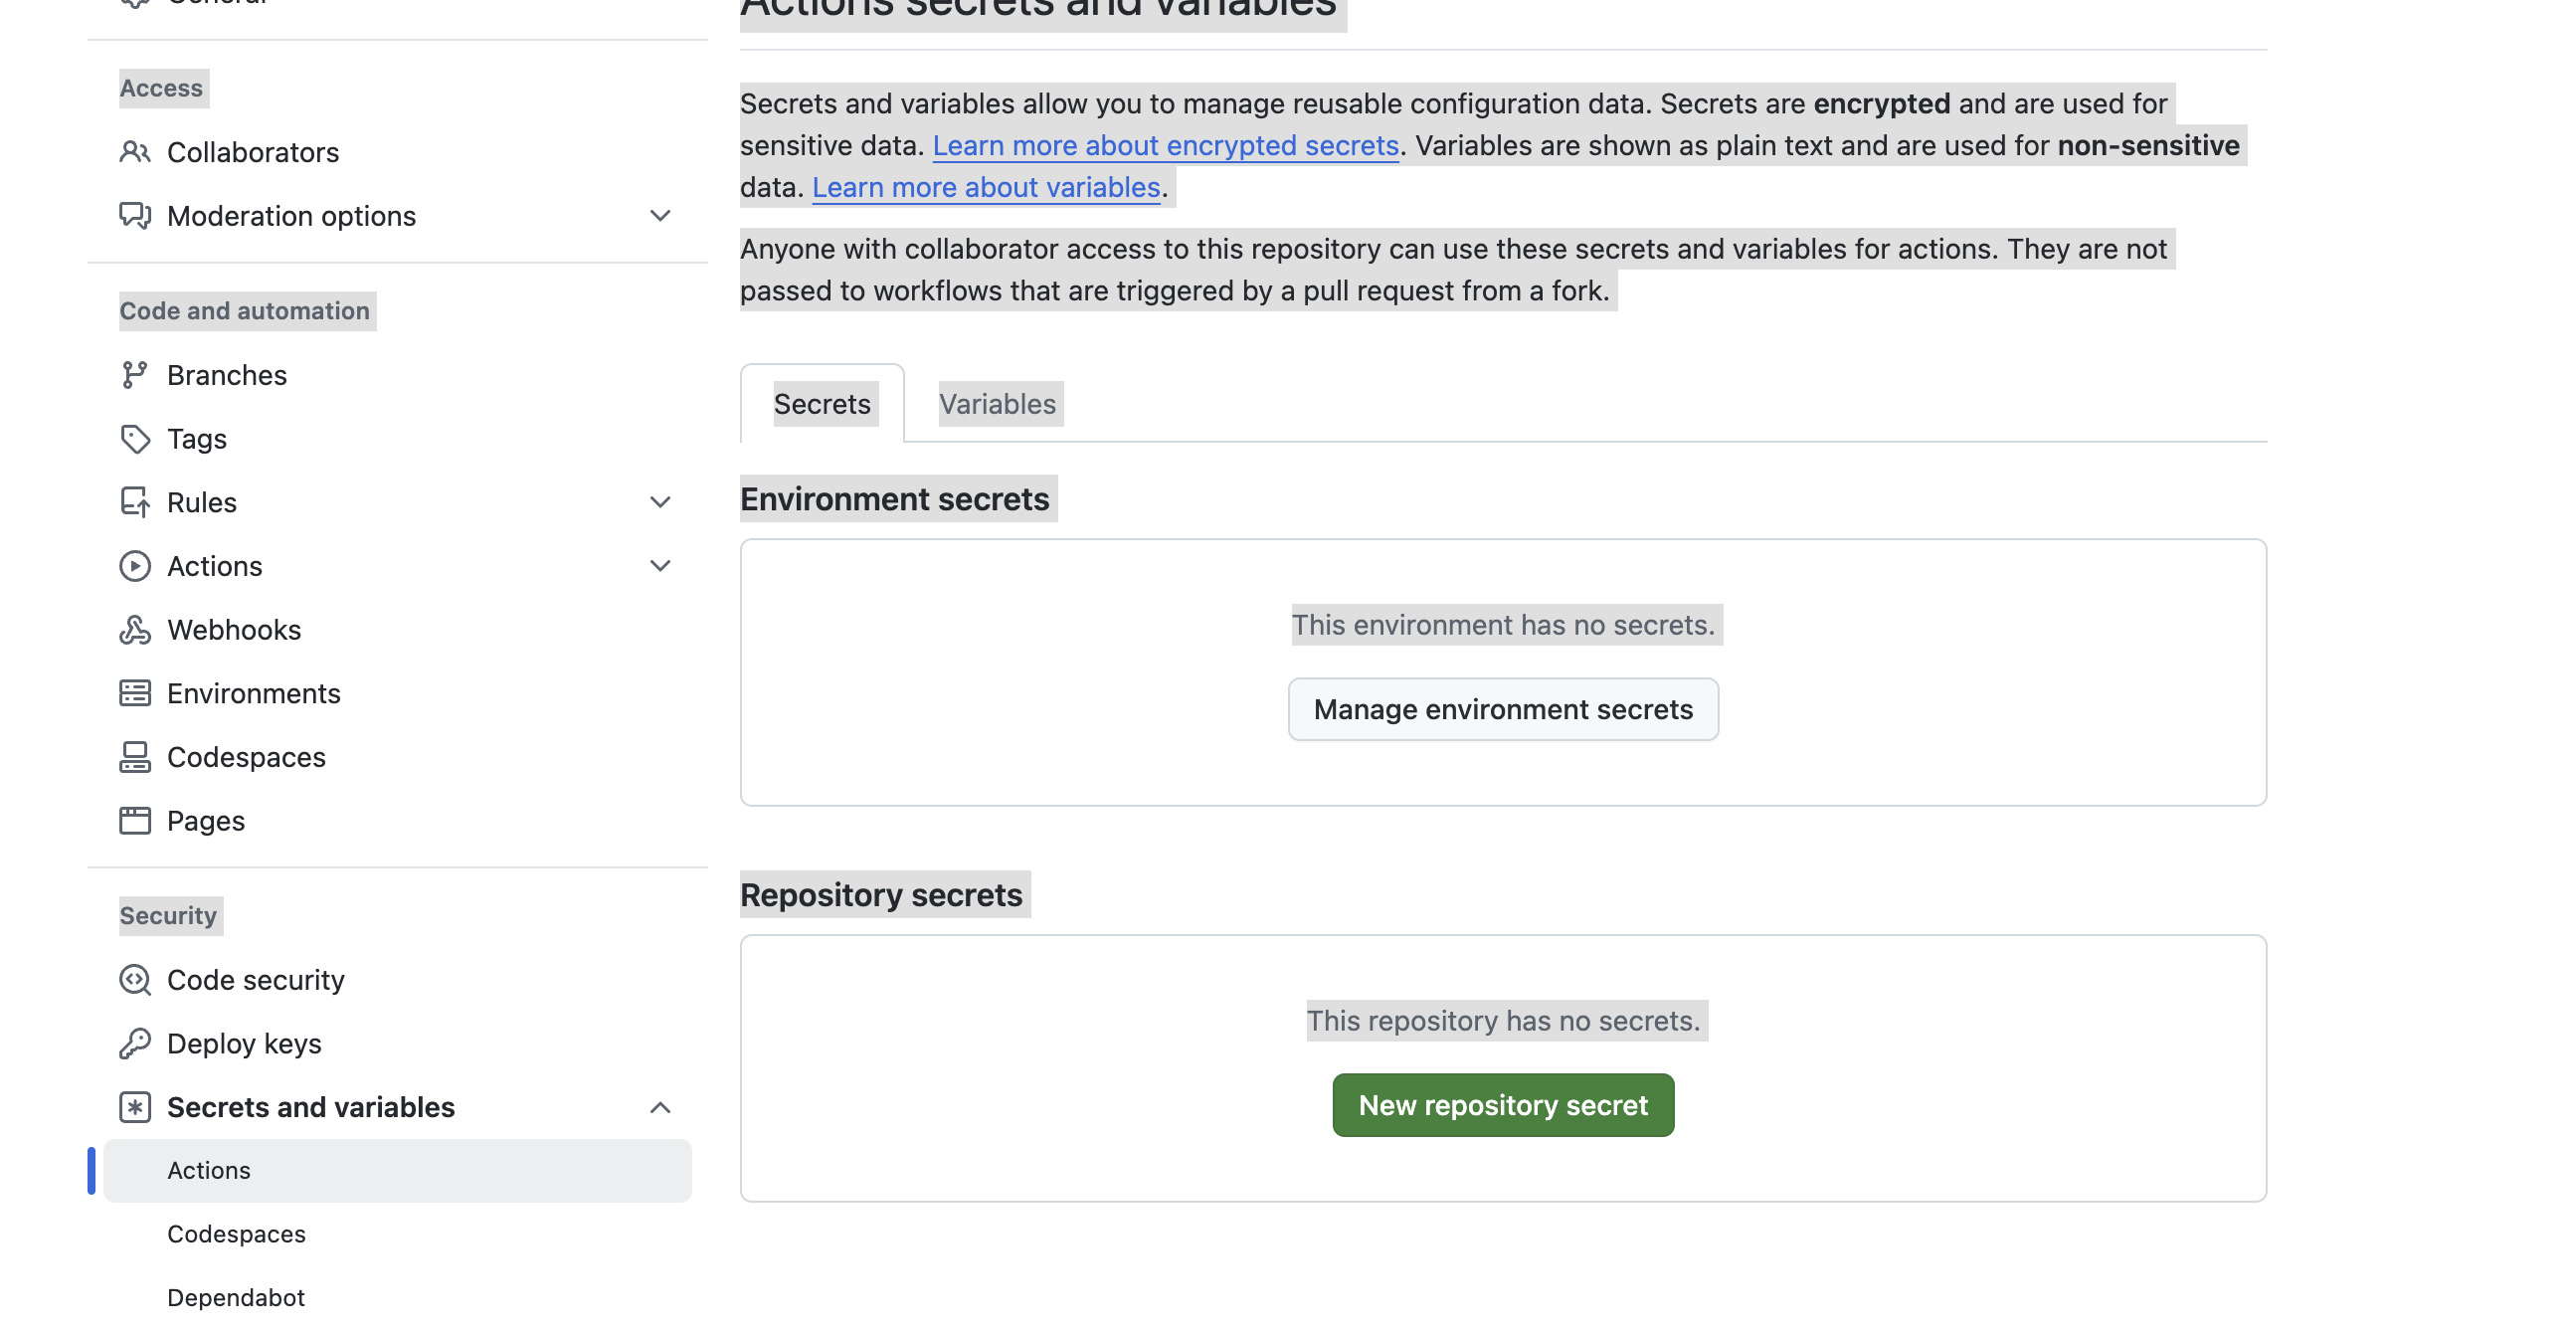Expand the Moderation options chevron
The image size is (2576, 1331).
(x=660, y=216)
